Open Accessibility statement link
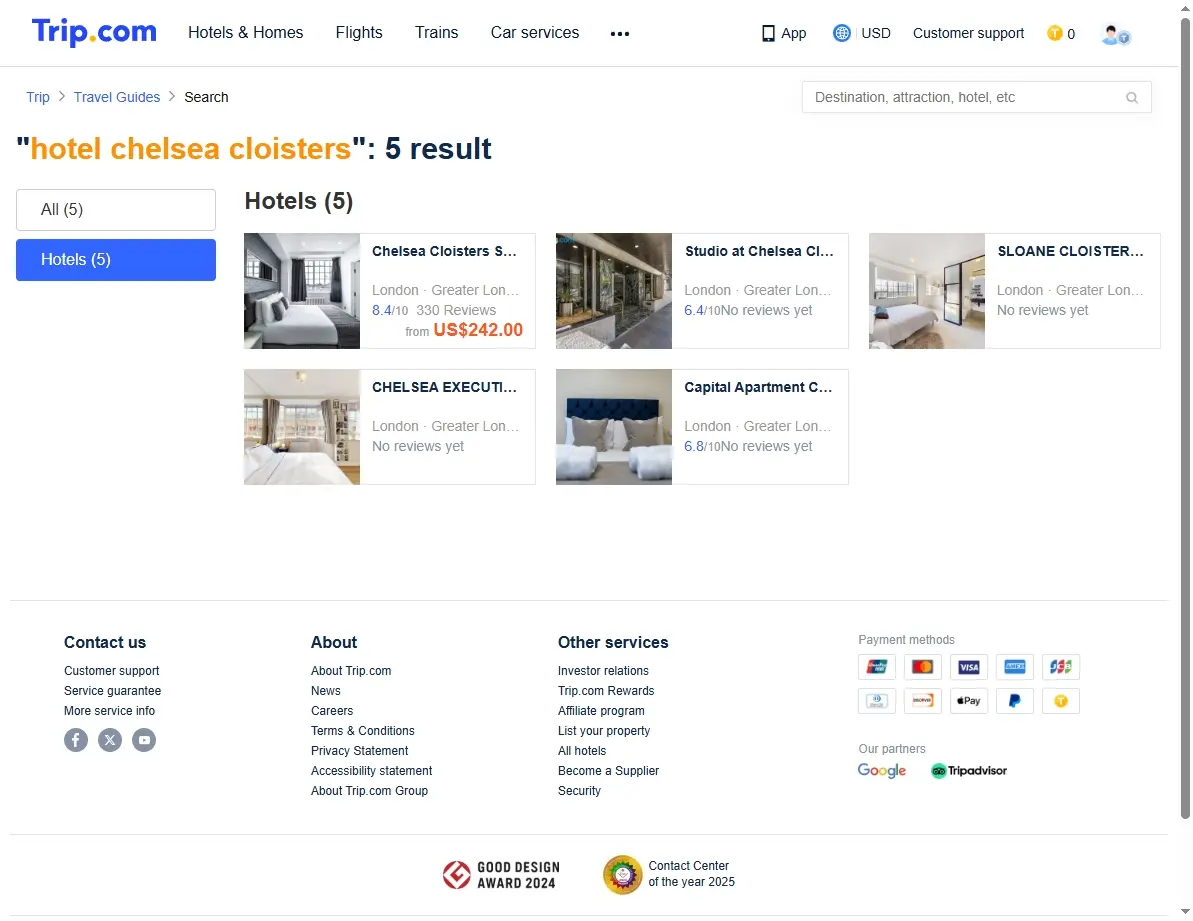Viewport: 1193px width, 921px height. 371,770
